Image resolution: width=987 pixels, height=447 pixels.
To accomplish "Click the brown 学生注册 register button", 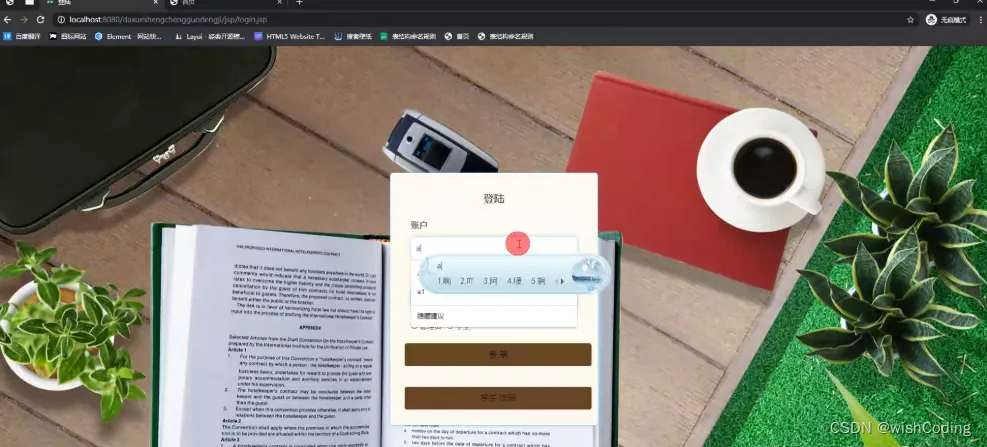I will tap(498, 398).
